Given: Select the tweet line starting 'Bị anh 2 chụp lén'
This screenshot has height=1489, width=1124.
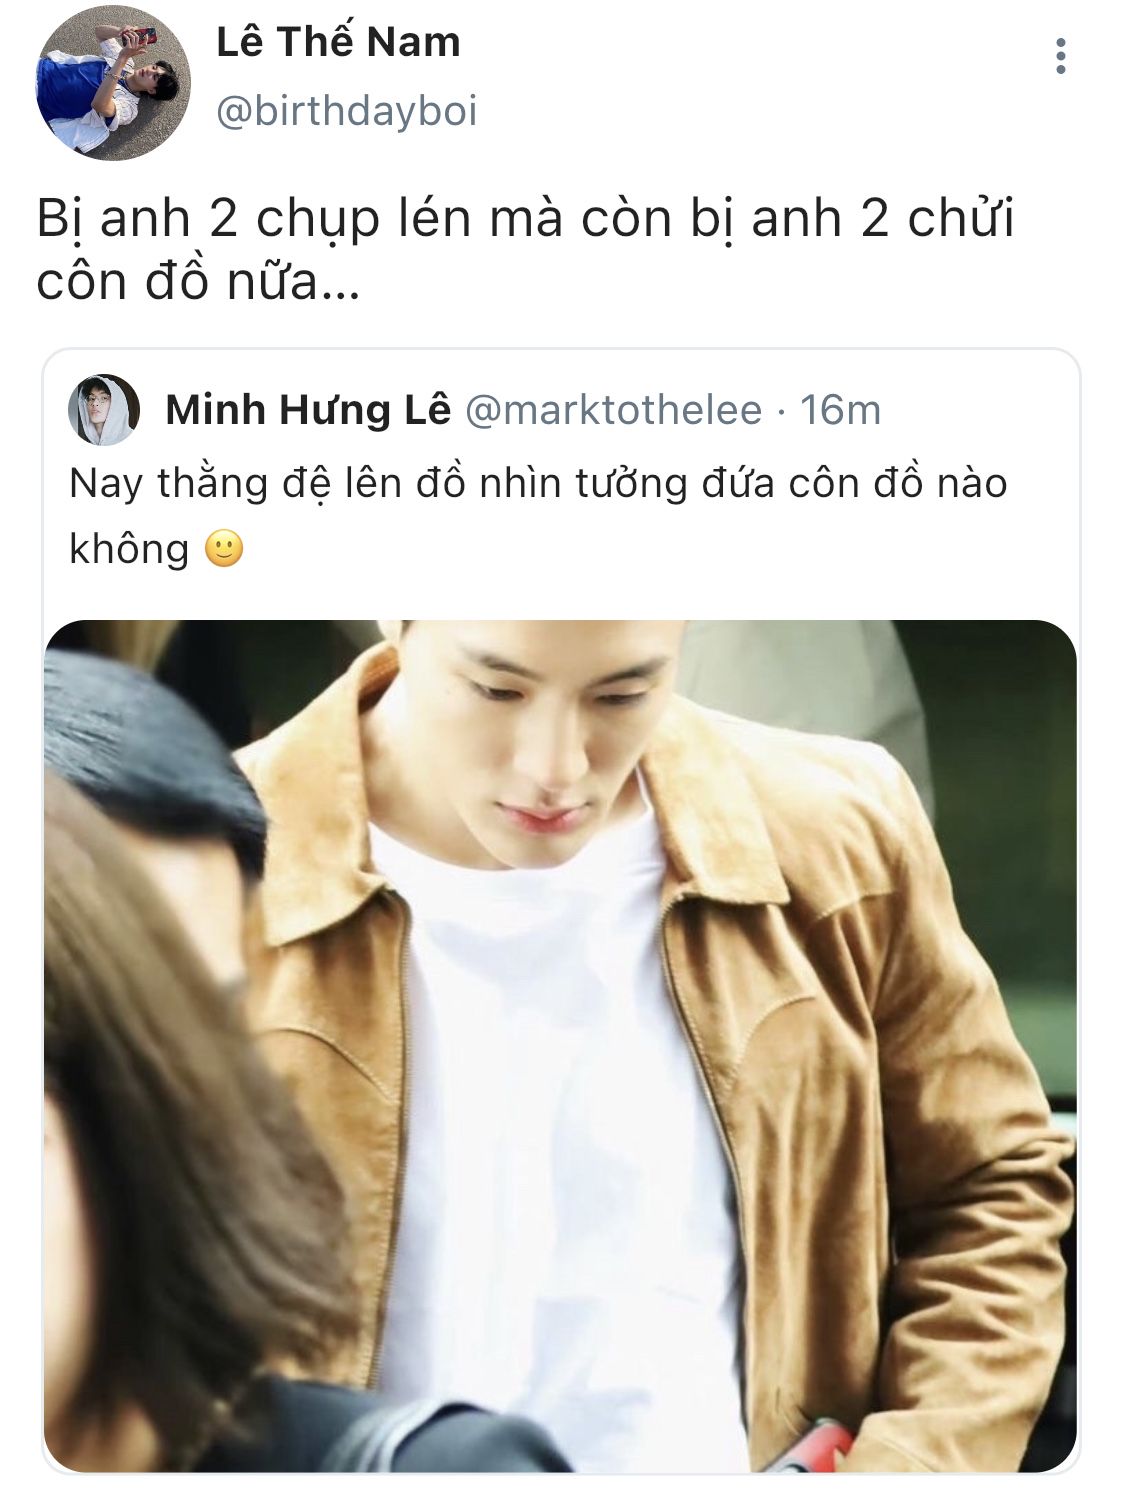Looking at the screenshot, I should 525,219.
